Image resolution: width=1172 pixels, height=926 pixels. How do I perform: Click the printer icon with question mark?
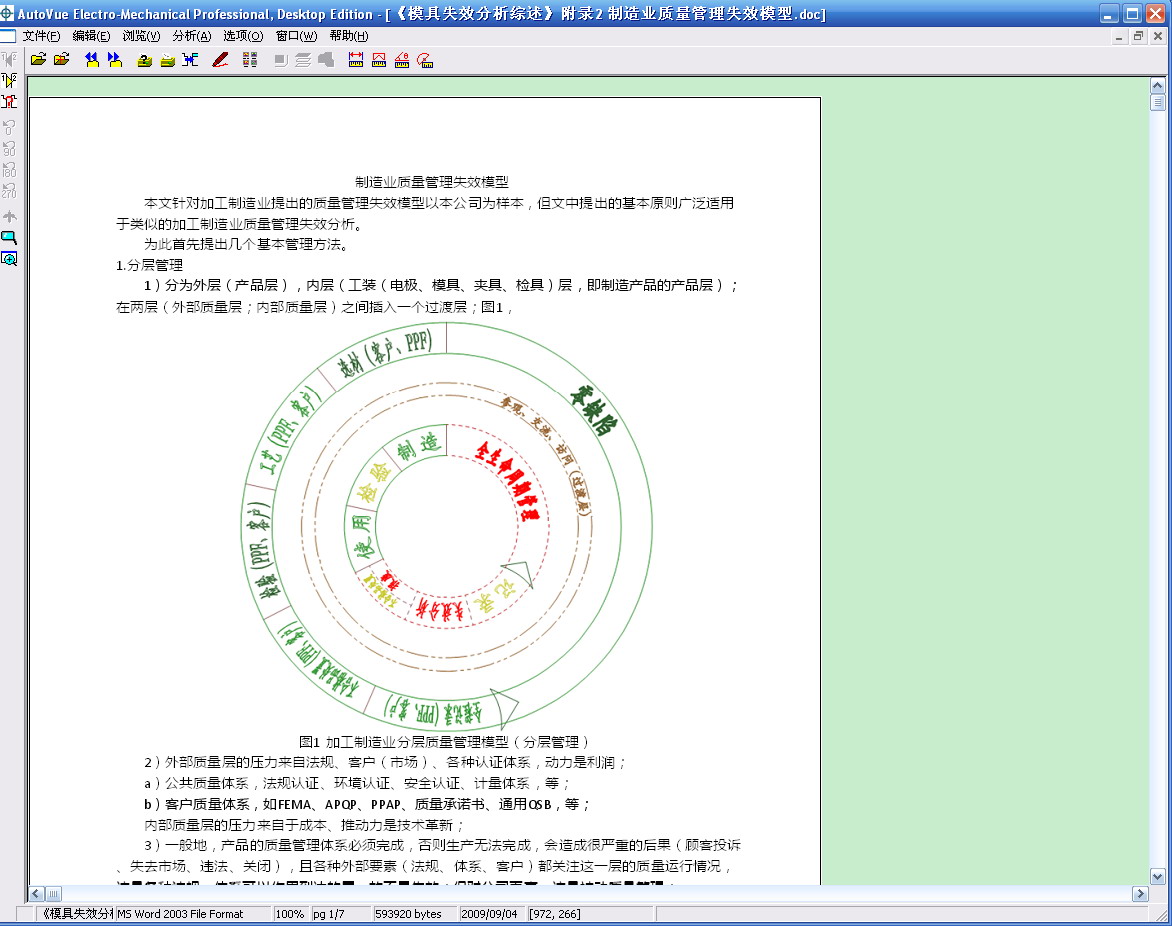pyautogui.click(x=145, y=60)
